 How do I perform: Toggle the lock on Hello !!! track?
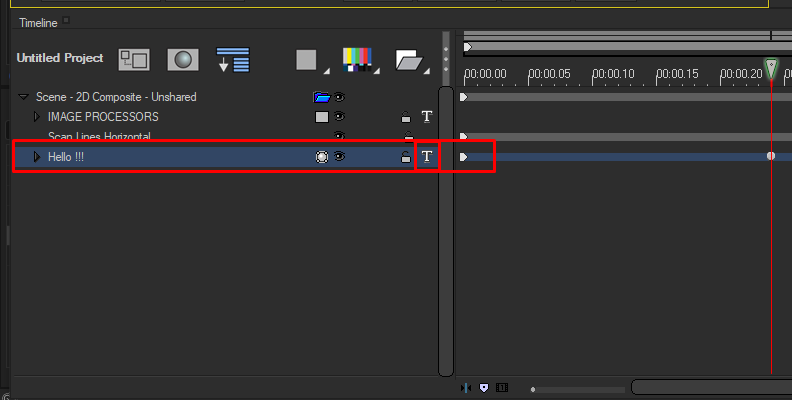pyautogui.click(x=405, y=158)
